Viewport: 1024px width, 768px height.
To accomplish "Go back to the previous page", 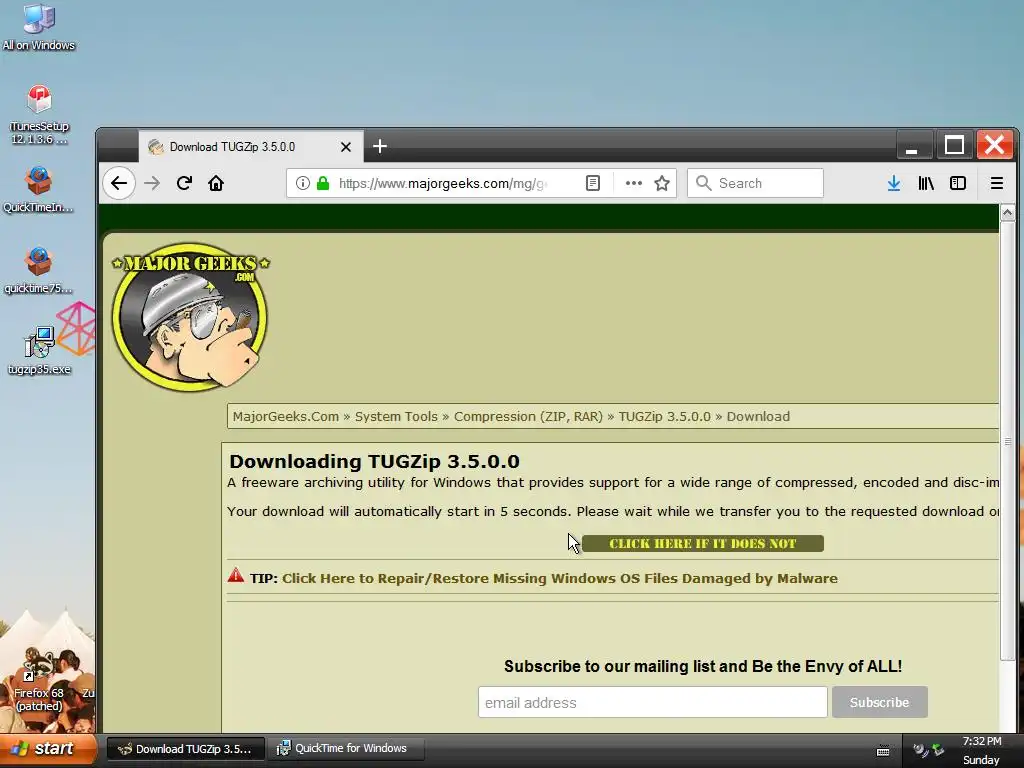I will pos(119,184).
